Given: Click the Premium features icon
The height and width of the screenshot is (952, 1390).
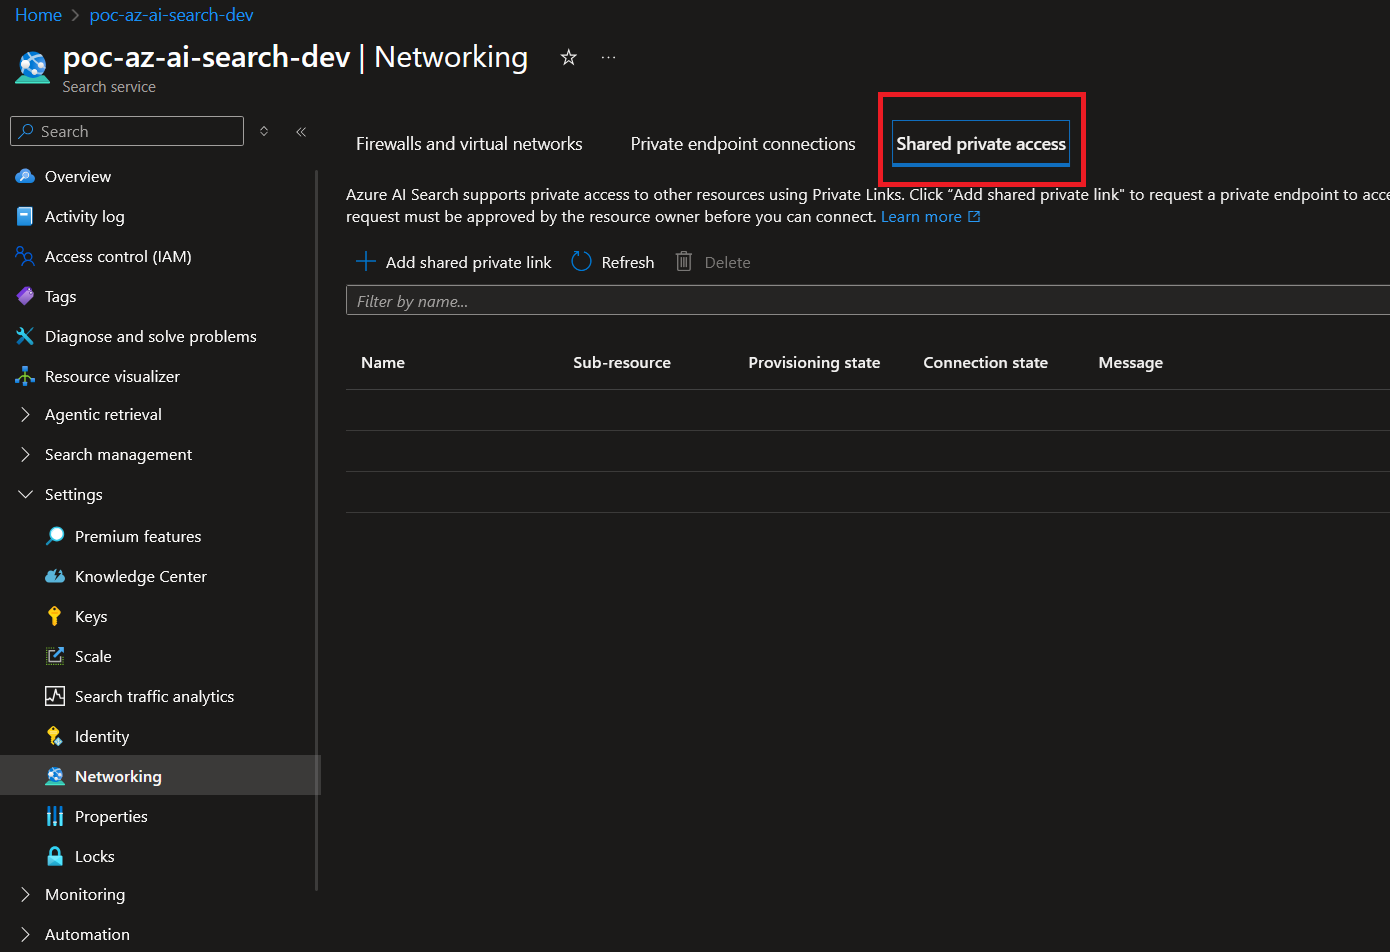Looking at the screenshot, I should click(x=55, y=536).
